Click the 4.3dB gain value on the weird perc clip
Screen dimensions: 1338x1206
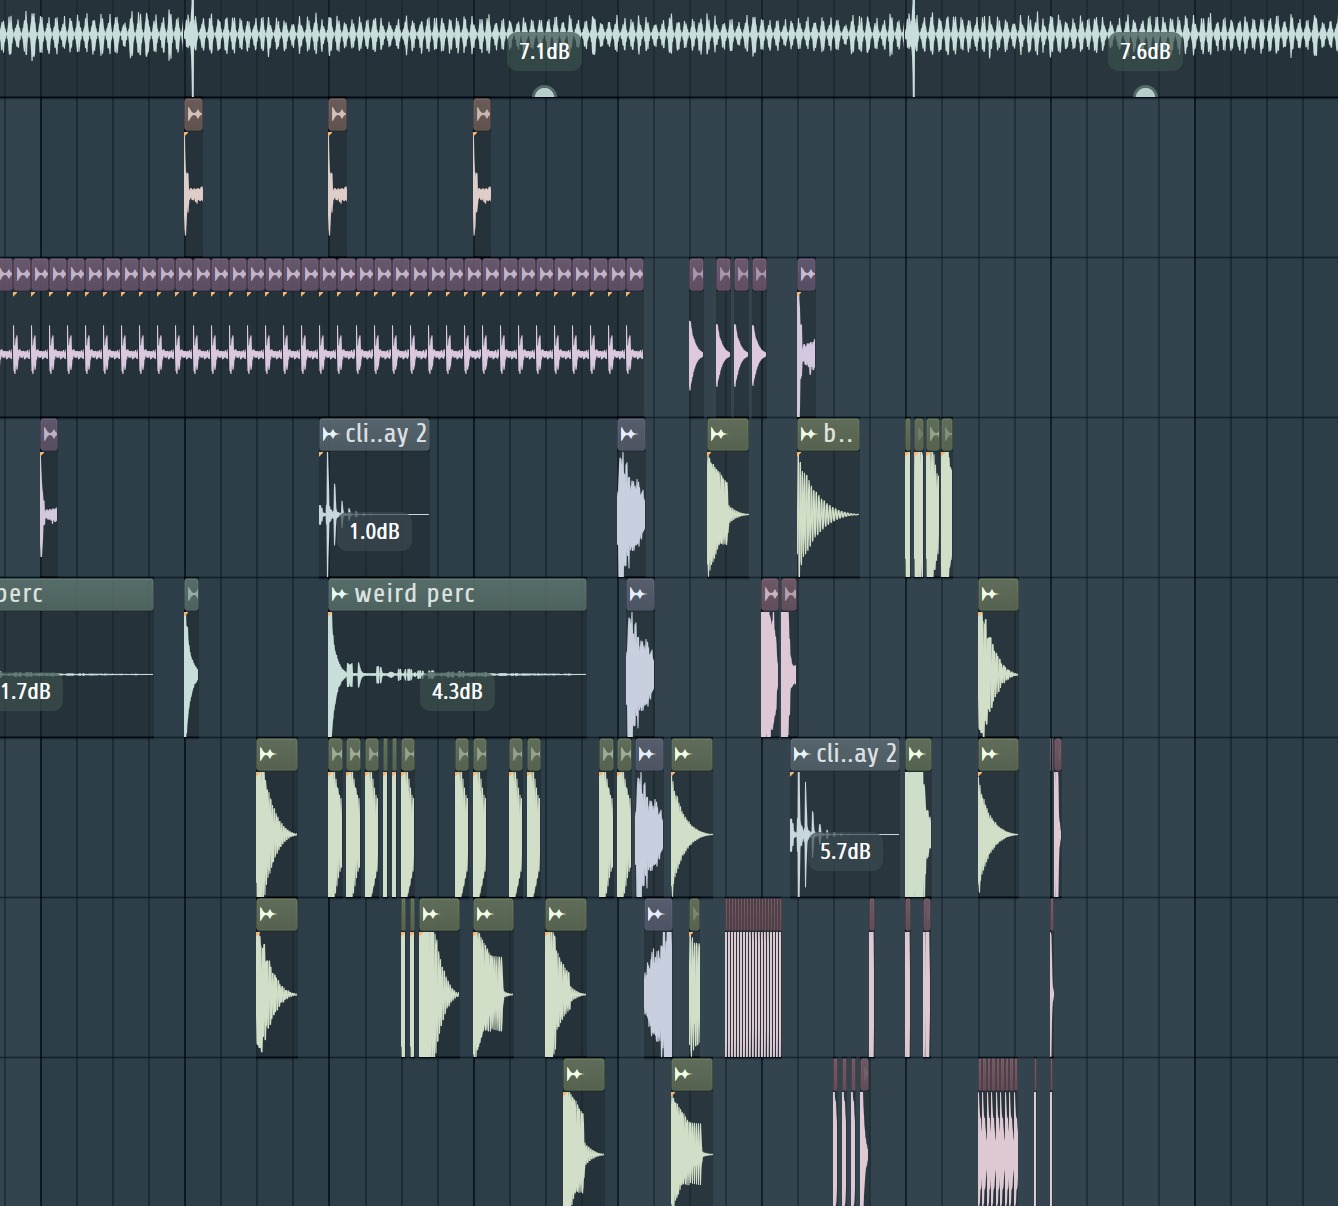457,690
